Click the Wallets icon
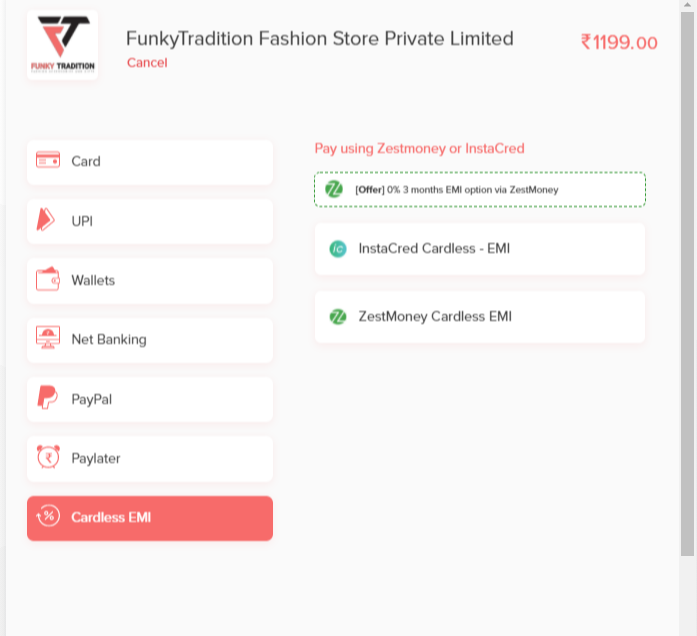Screen dimensions: 697x636 [47, 279]
